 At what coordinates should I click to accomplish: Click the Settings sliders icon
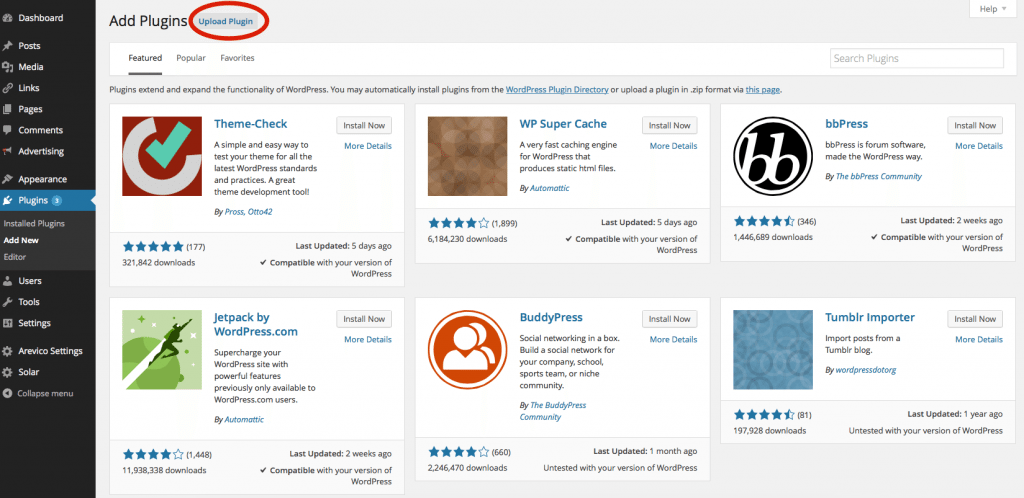click(x=8, y=323)
